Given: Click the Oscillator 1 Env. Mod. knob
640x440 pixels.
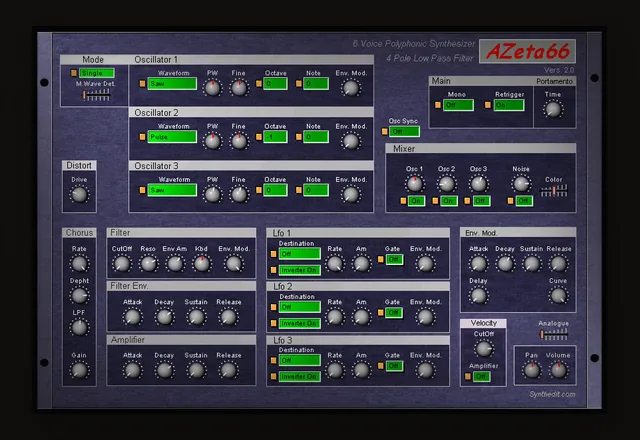Looking at the screenshot, I should click(351, 88).
